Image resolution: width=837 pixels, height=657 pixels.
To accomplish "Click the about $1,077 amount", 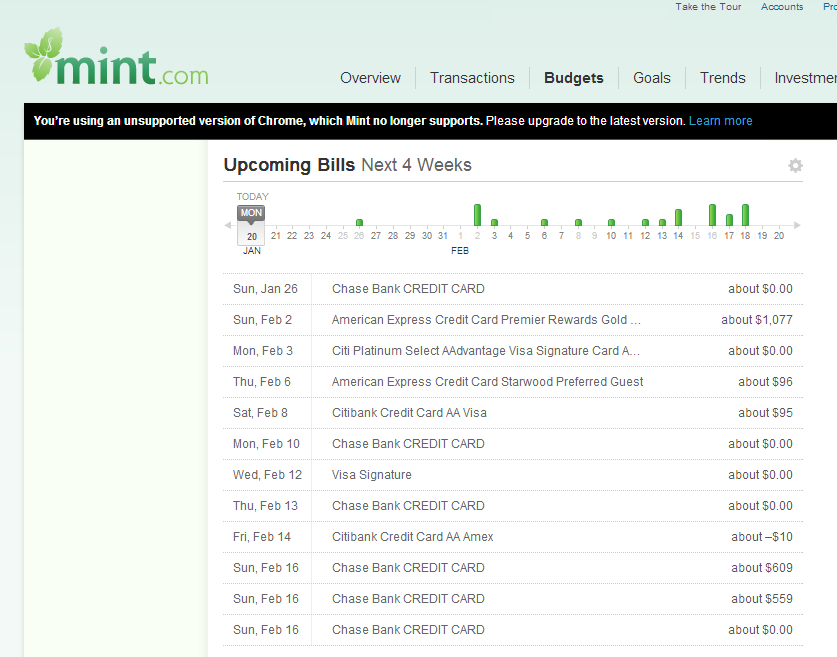I will pyautogui.click(x=756, y=320).
